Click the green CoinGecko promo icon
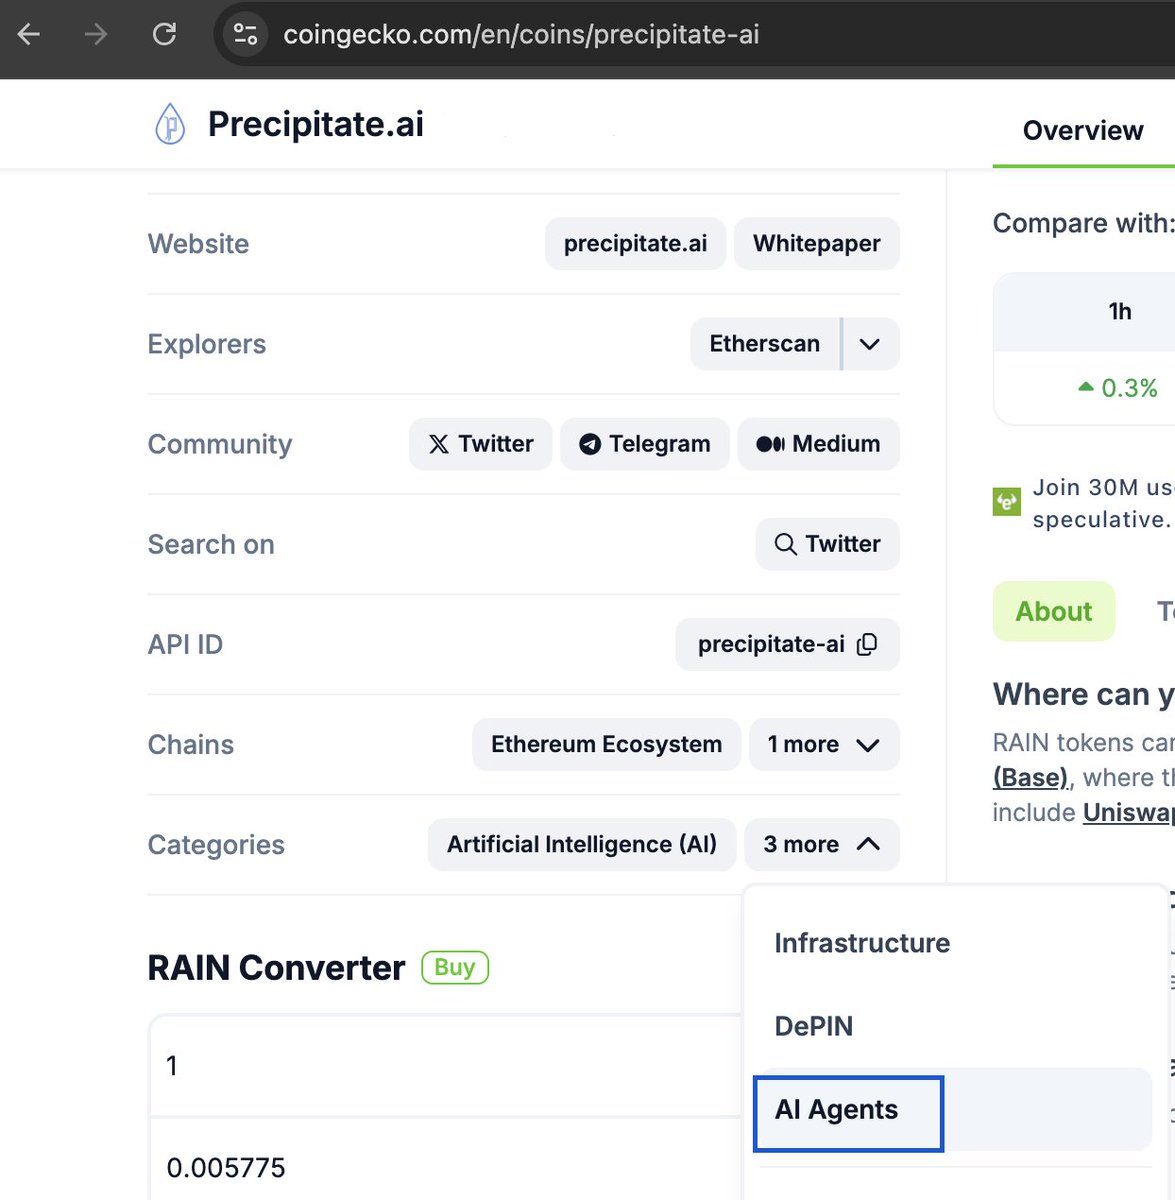The height and width of the screenshot is (1200, 1175). [x=1006, y=501]
